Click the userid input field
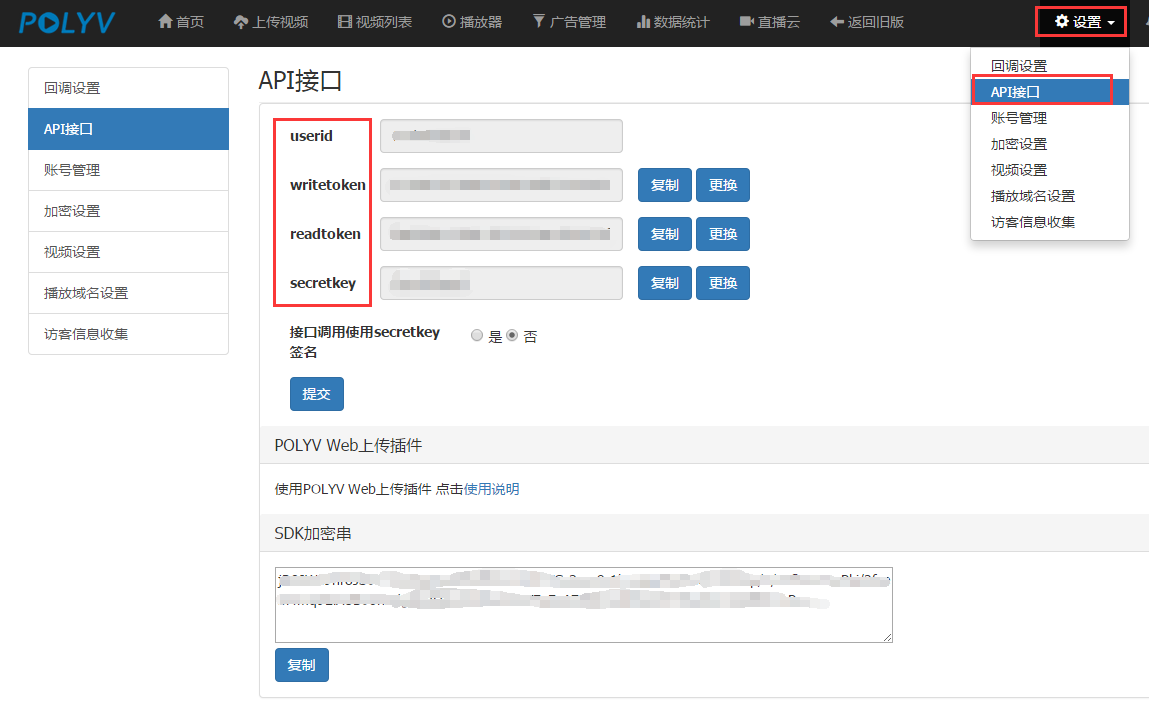Image resolution: width=1149 pixels, height=707 pixels. [x=501, y=136]
